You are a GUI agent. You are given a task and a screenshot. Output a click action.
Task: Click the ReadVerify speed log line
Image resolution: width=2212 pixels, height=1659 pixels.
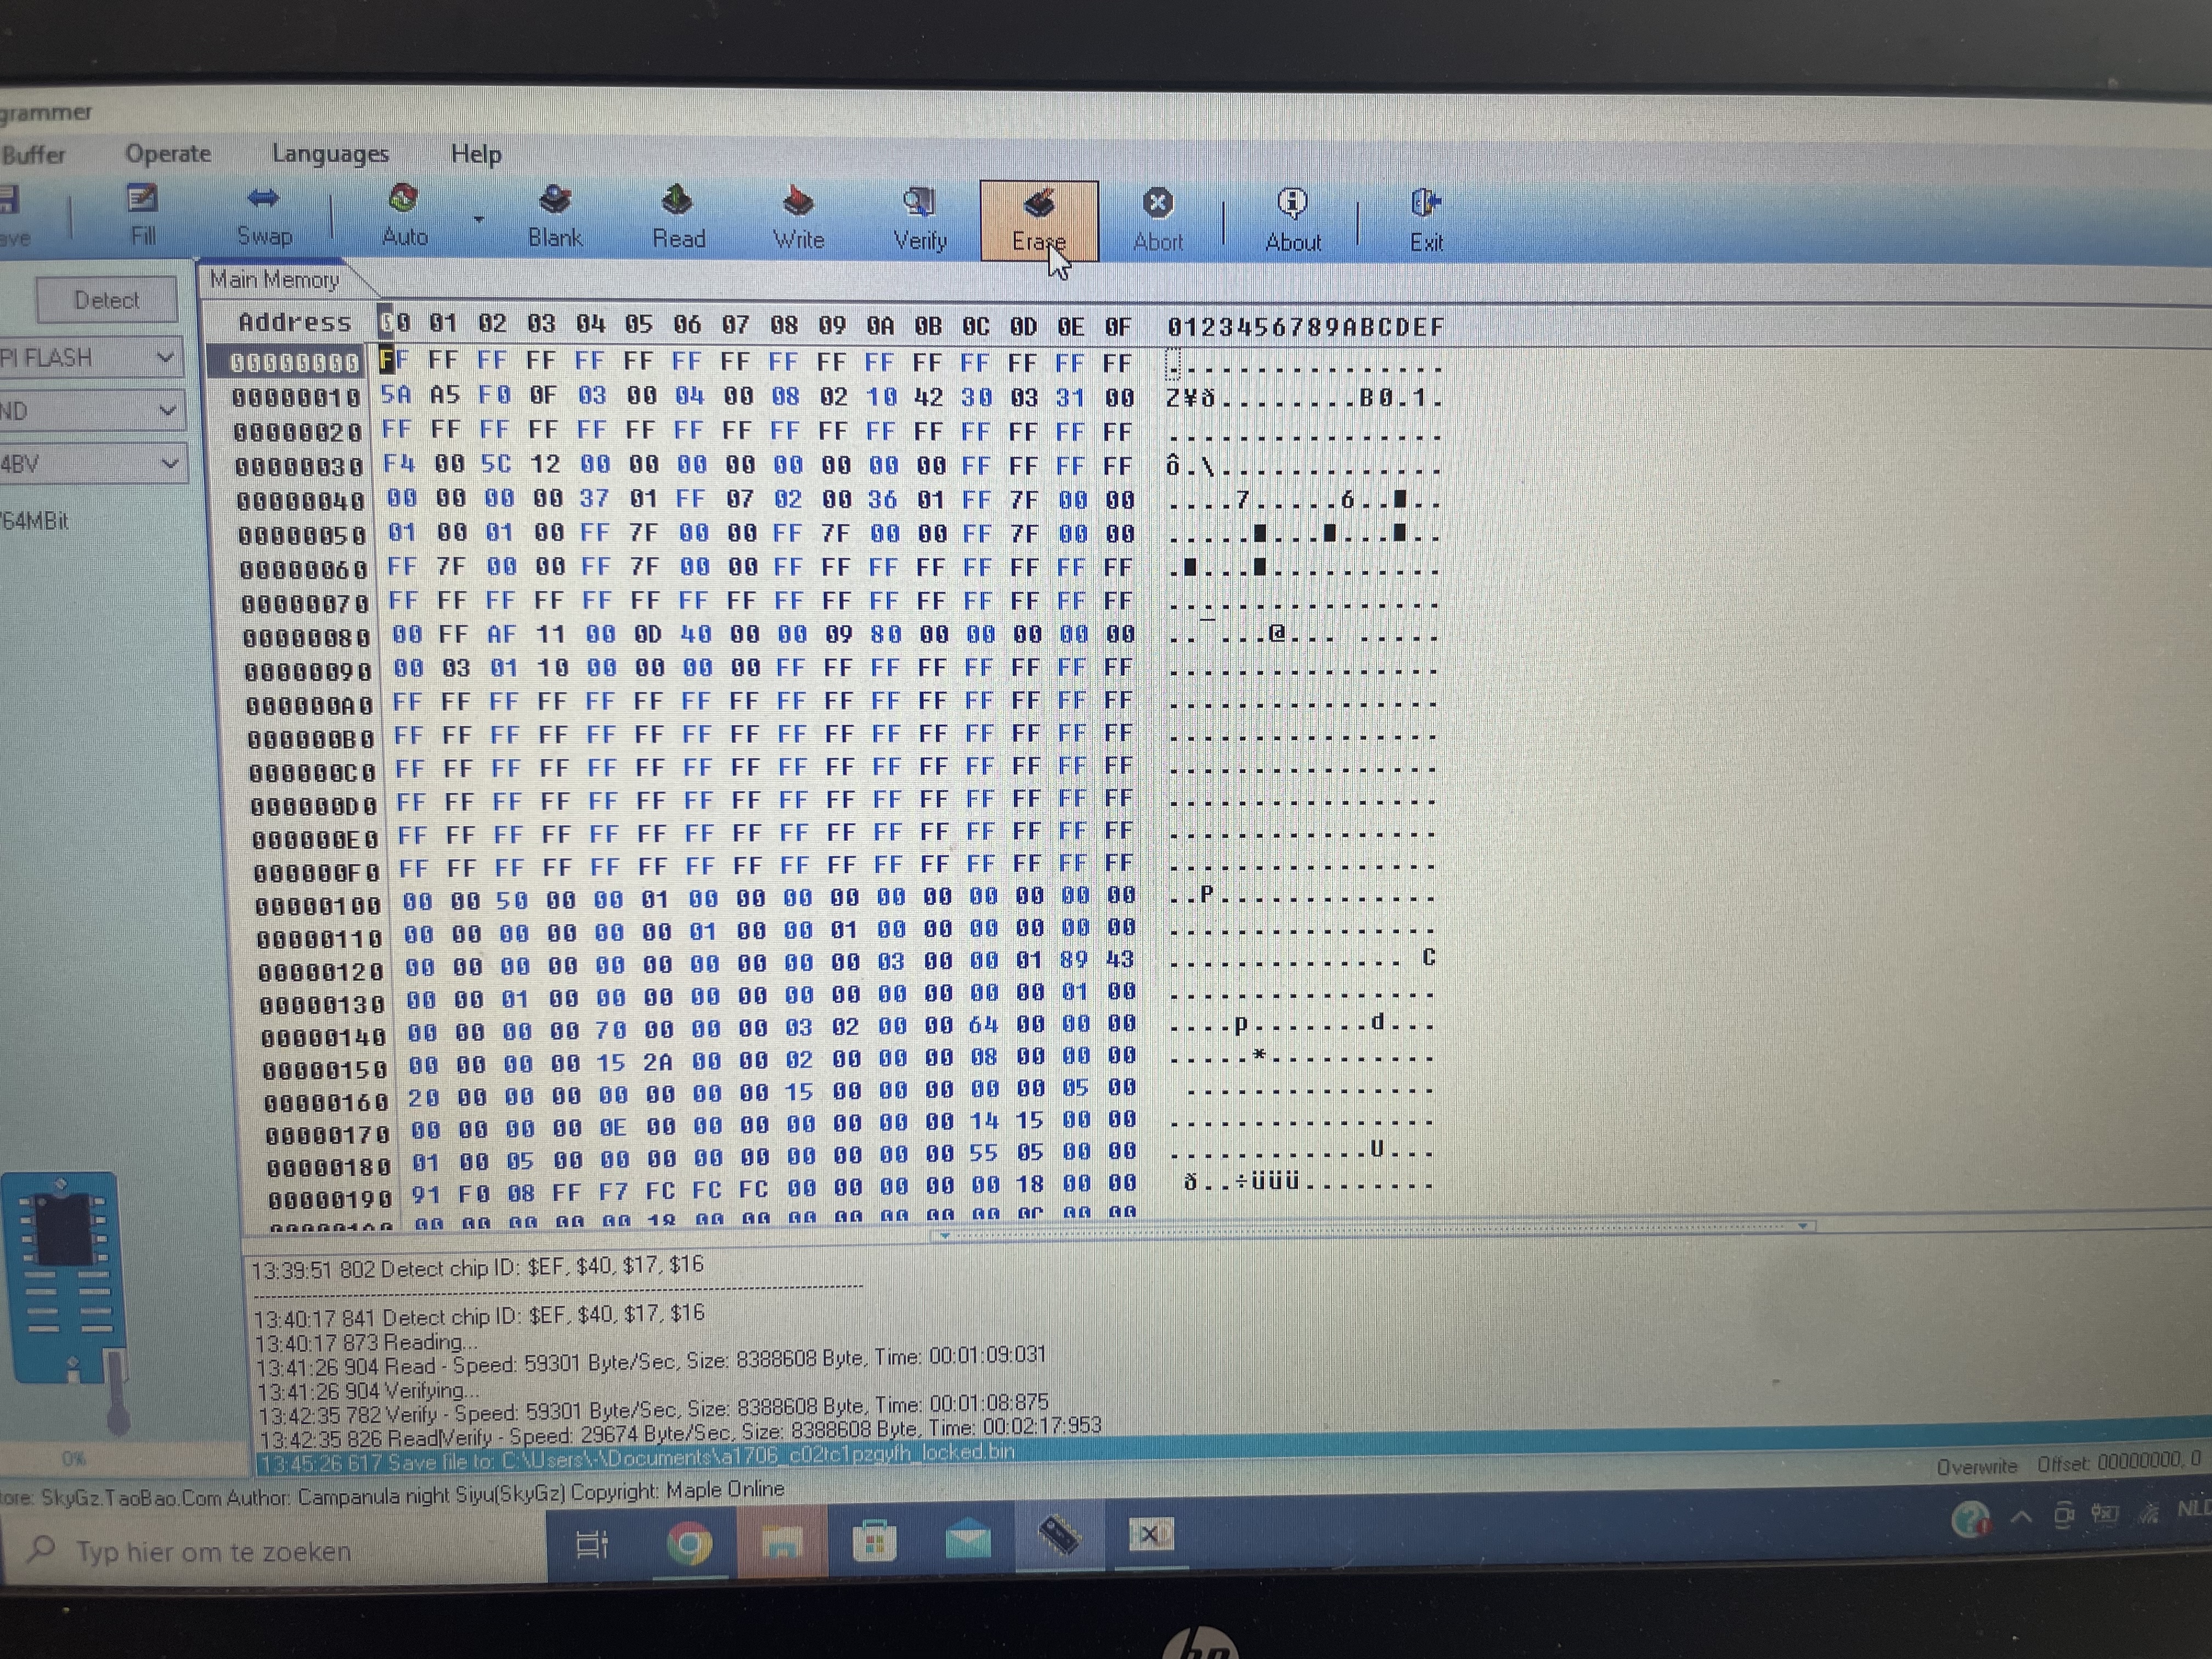click(680, 1432)
